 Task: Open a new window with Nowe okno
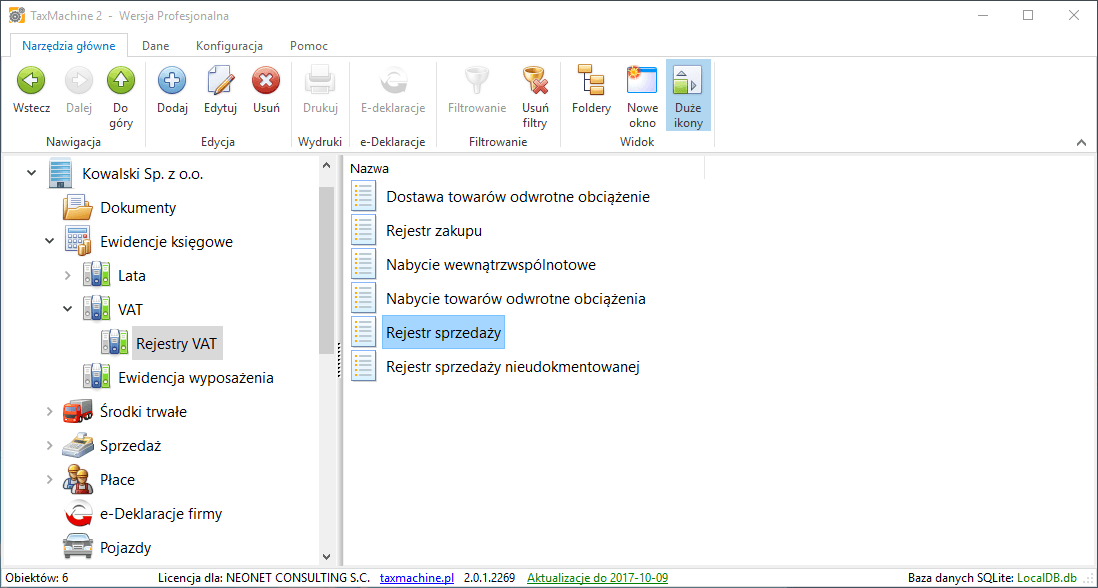coord(642,81)
